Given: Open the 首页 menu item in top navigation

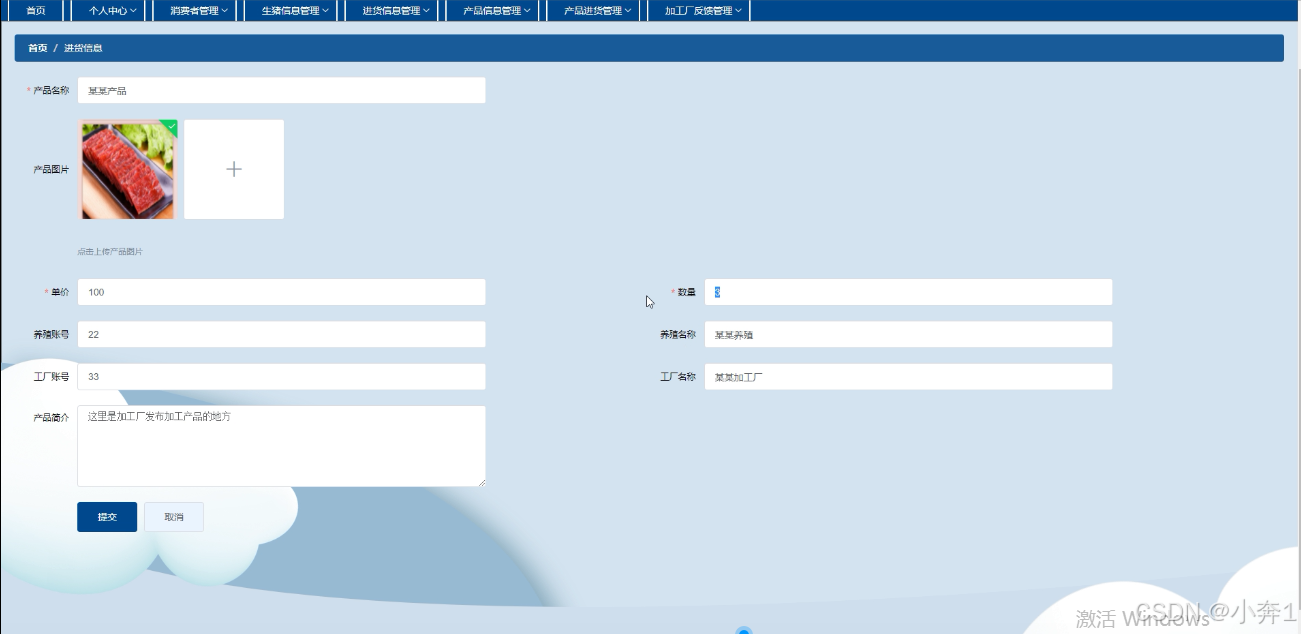Looking at the screenshot, I should coord(36,11).
